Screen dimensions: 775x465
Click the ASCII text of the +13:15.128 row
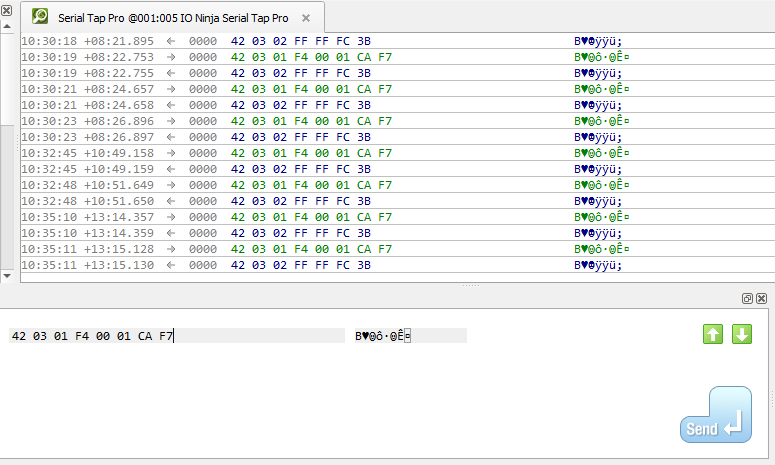(602, 249)
